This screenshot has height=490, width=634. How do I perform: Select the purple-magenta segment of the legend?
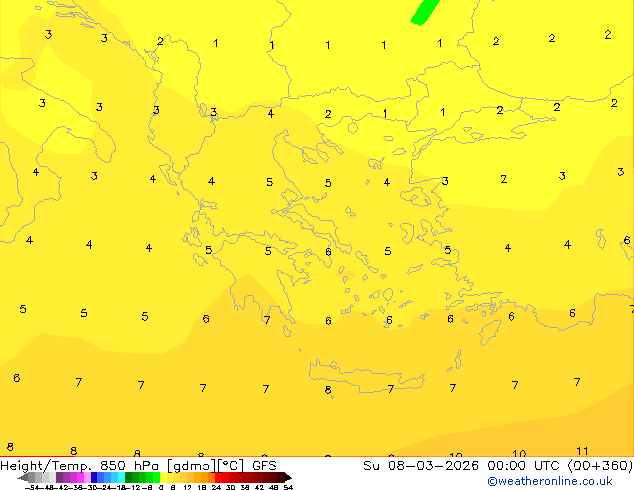[73, 477]
